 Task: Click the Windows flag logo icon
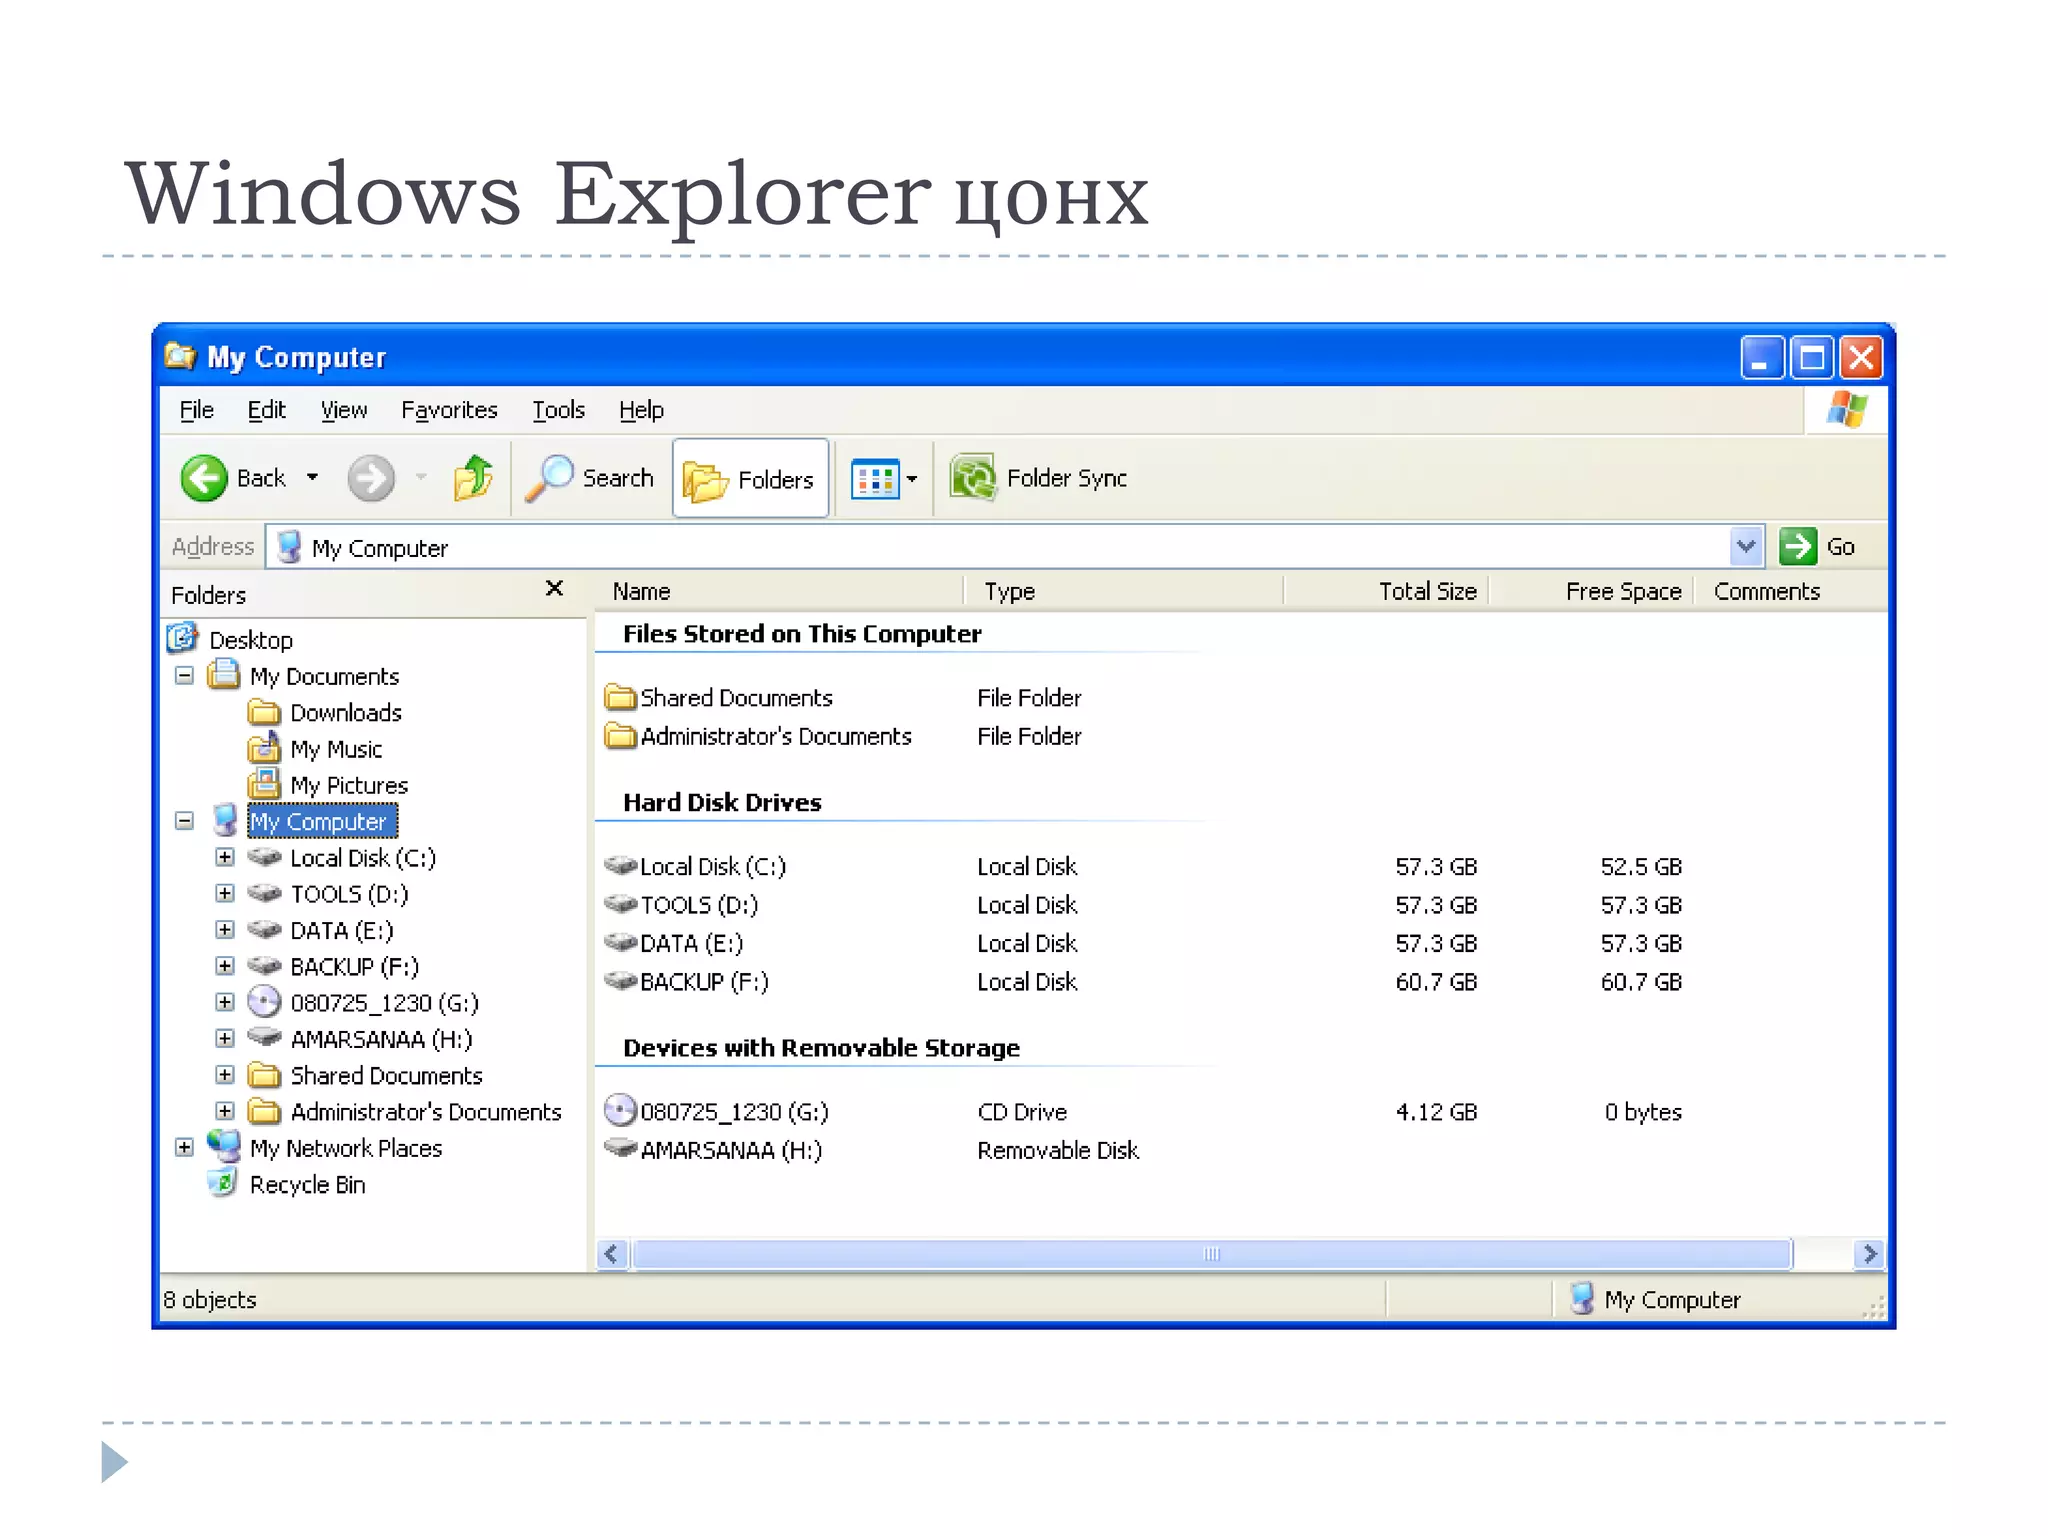coord(1846,409)
